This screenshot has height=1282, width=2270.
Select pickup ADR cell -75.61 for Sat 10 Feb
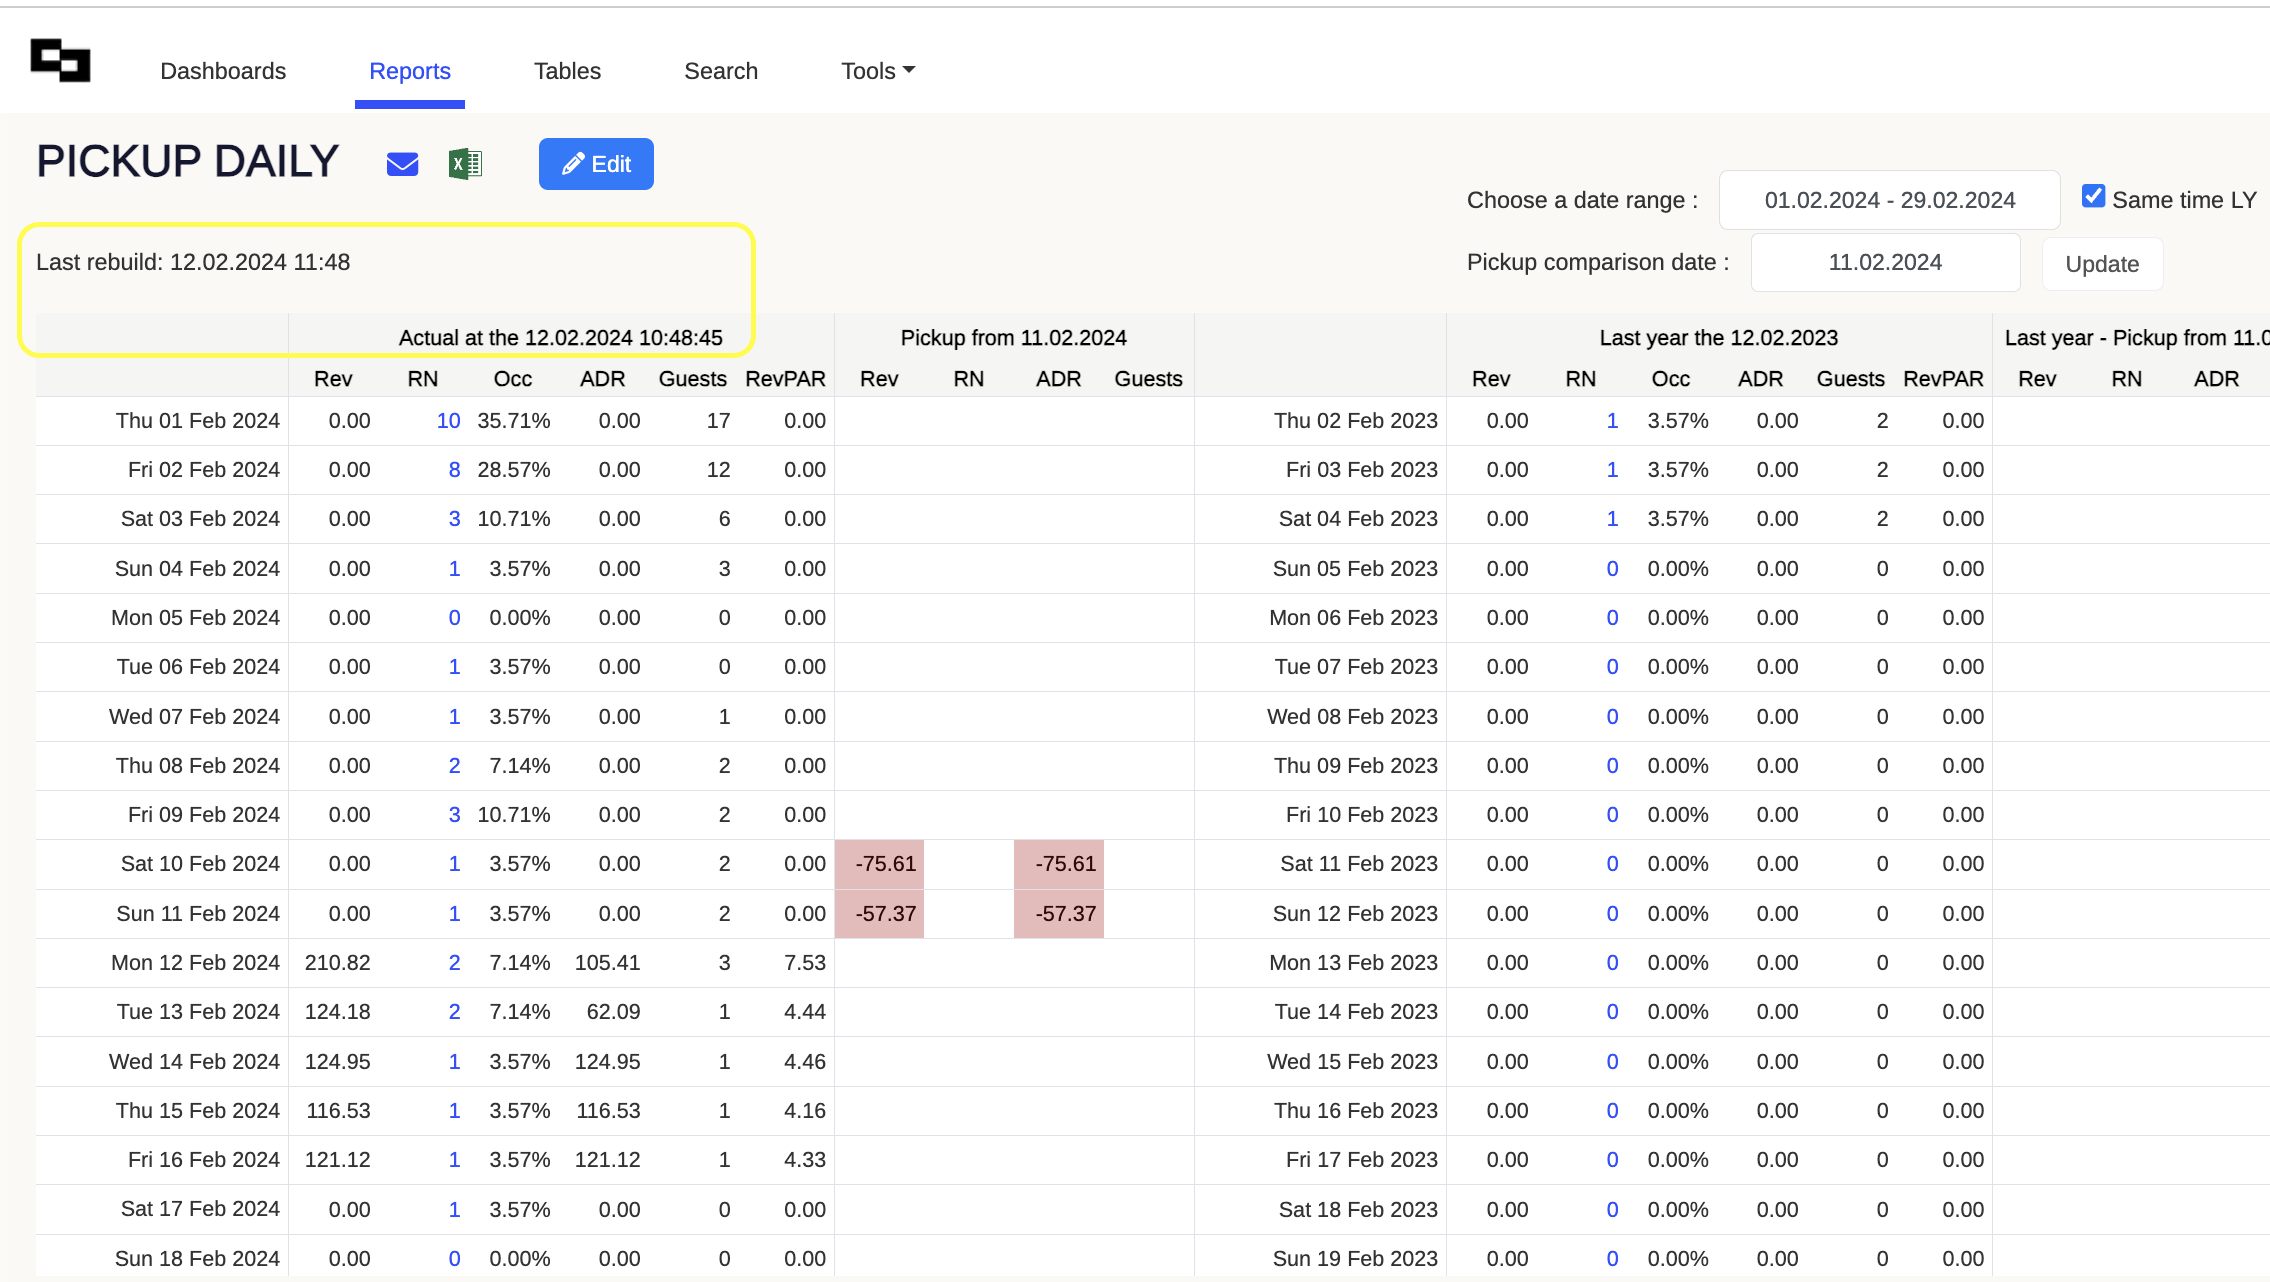[1059, 864]
